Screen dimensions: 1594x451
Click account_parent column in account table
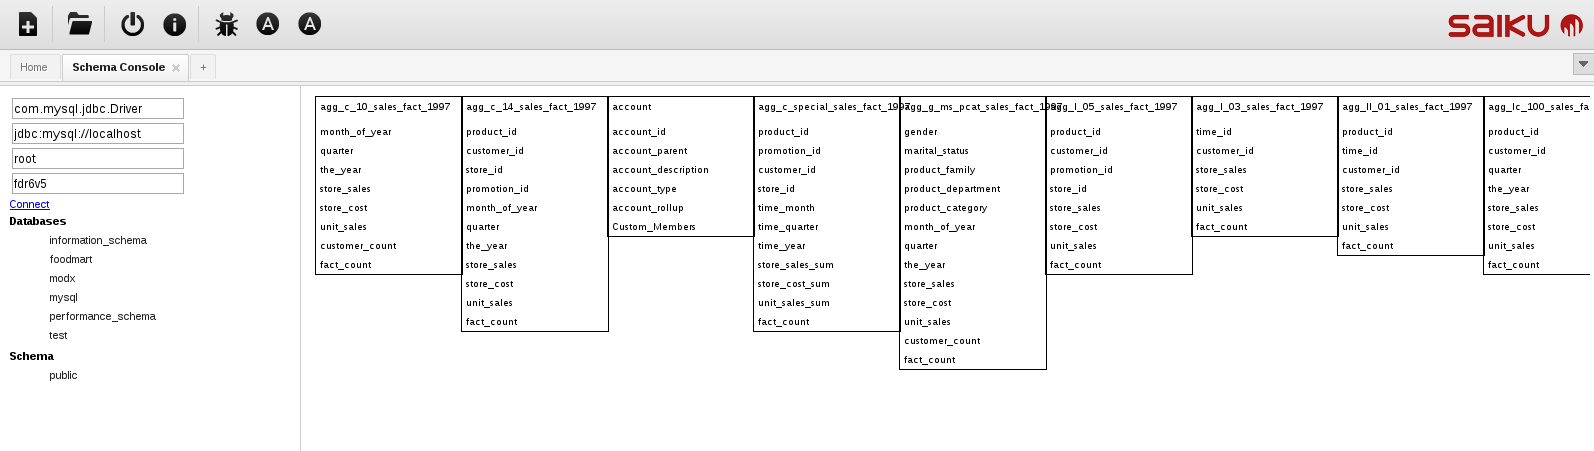(x=650, y=151)
